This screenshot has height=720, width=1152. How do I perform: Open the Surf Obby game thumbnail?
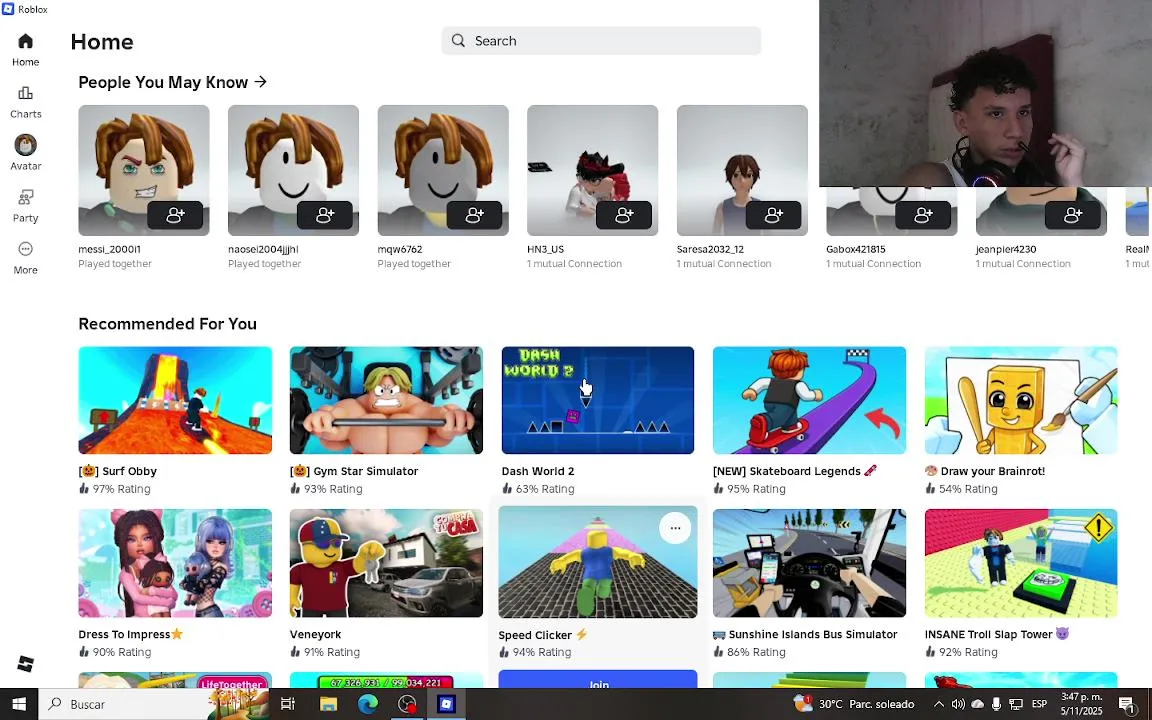175,400
